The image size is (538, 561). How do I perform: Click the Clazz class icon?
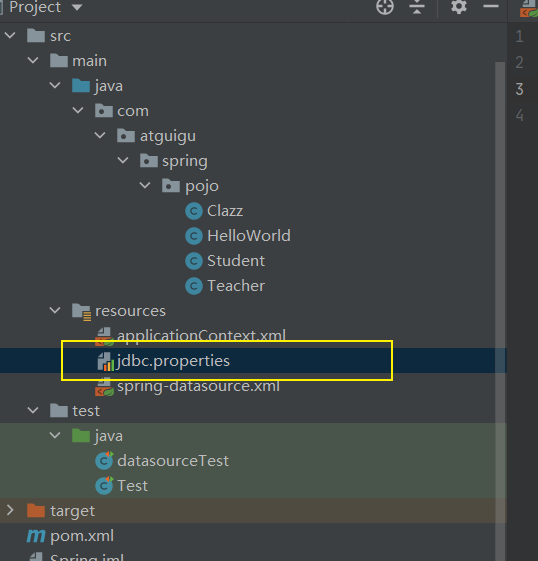click(194, 211)
